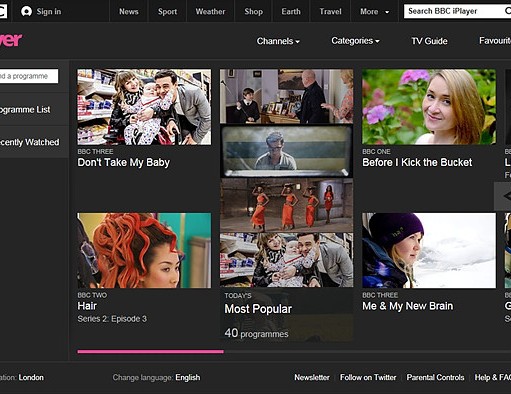Image resolution: width=511 pixels, height=394 pixels.
Task: Click the Before I Kick the Bucket title
Action: [417, 162]
